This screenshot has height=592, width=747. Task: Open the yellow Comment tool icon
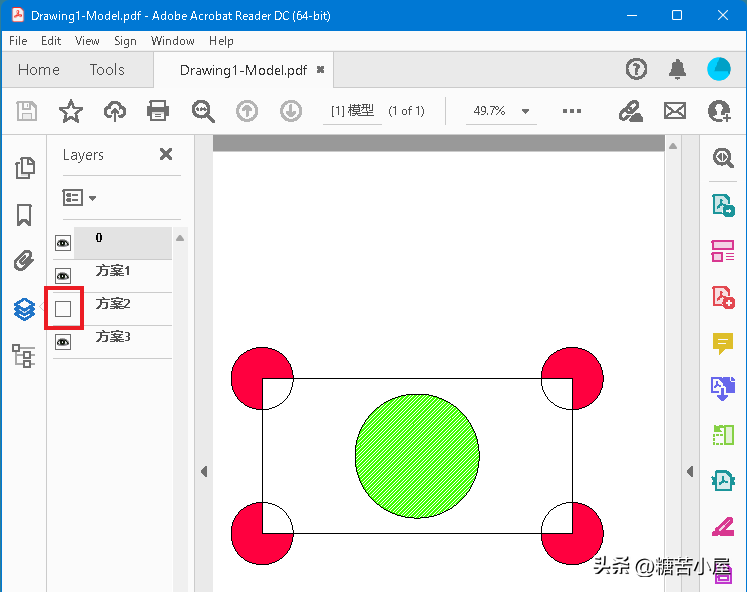coord(723,343)
